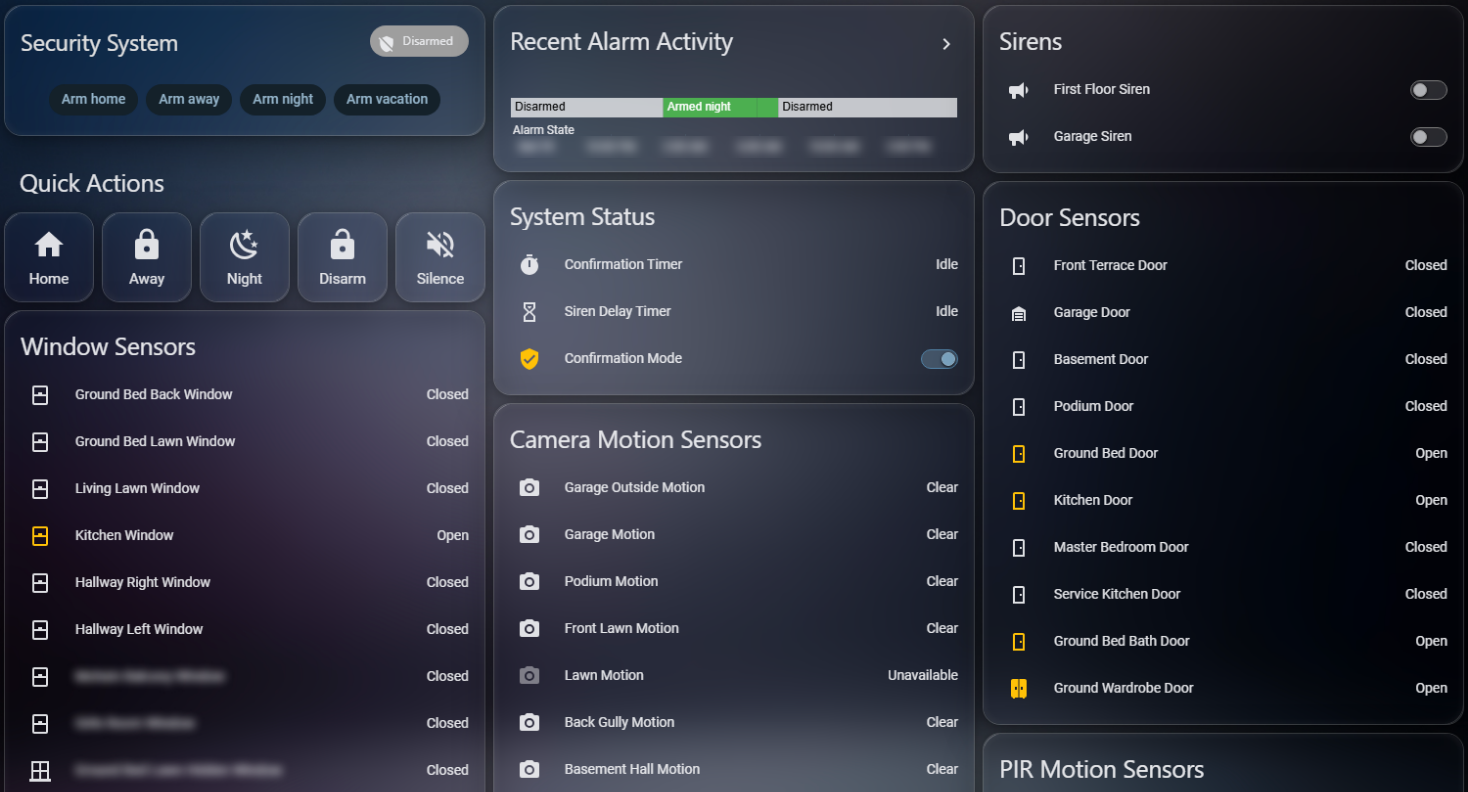Click the Confirmation Mode shield icon
Image resolution: width=1468 pixels, height=792 pixels.
530,359
